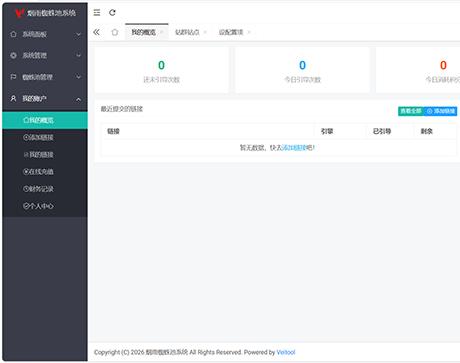Open 我的链接 in the sidebar submenu
The height and width of the screenshot is (363, 460).
[x=45, y=155]
